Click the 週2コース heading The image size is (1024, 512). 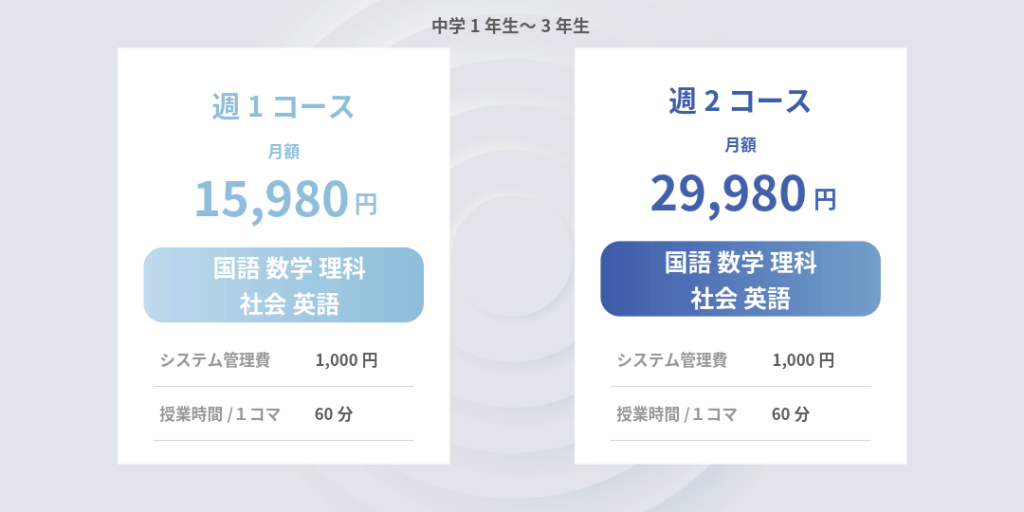740,101
